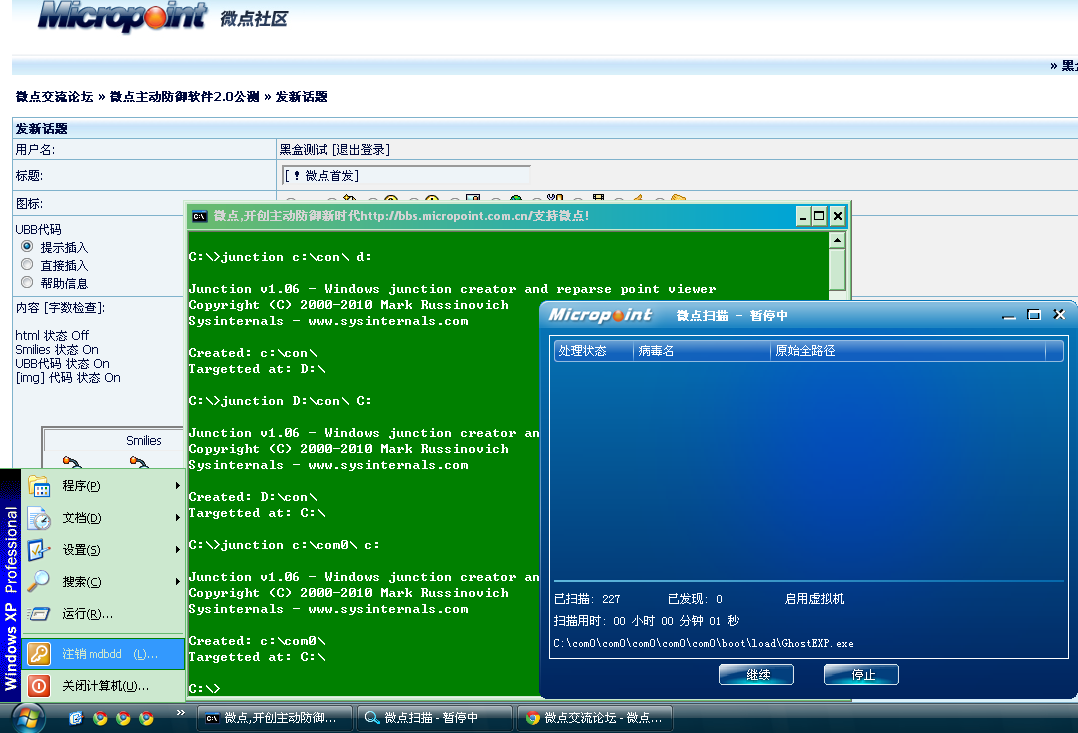1078x733 pixels.
Task: Open 搜索(C) in the Start menu
Action: pyautogui.click(x=103, y=582)
